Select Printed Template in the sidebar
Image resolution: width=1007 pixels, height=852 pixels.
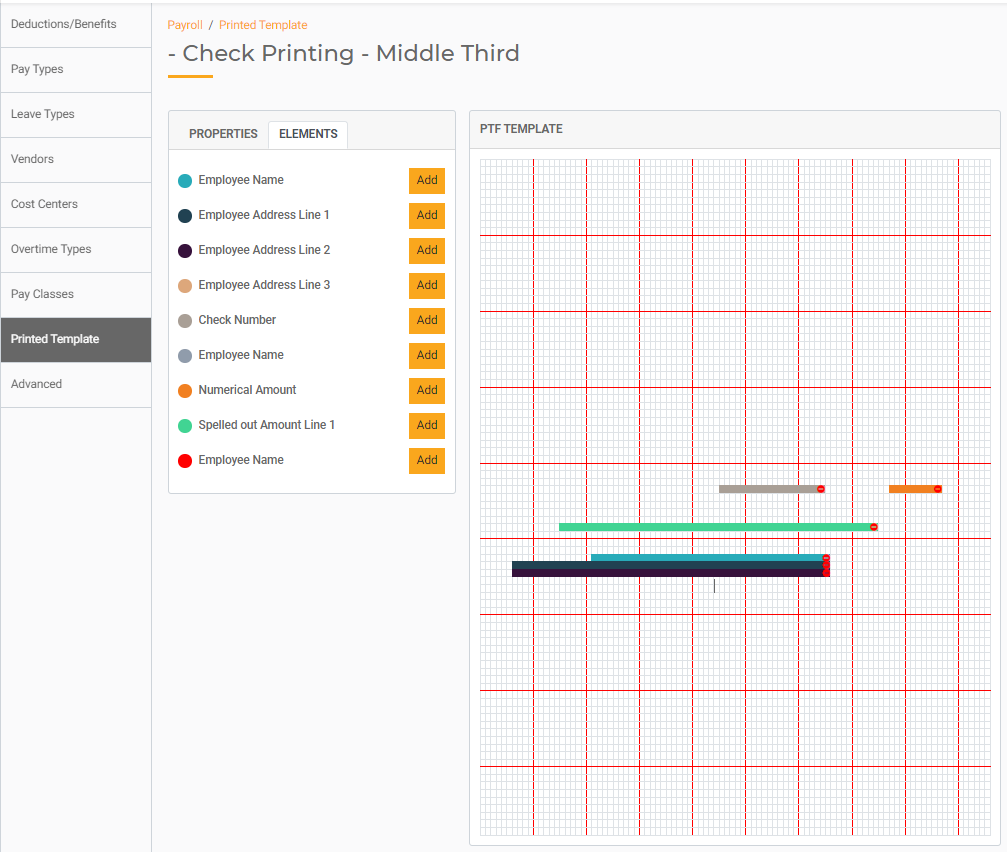[76, 339]
